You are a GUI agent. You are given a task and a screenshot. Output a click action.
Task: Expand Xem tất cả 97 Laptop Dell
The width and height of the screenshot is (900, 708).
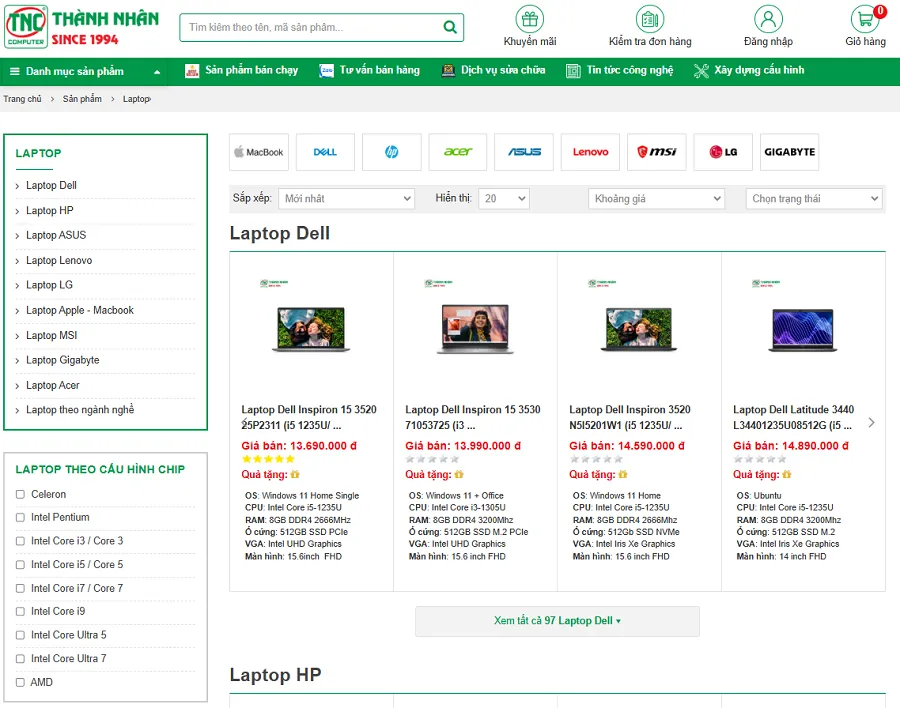557,621
